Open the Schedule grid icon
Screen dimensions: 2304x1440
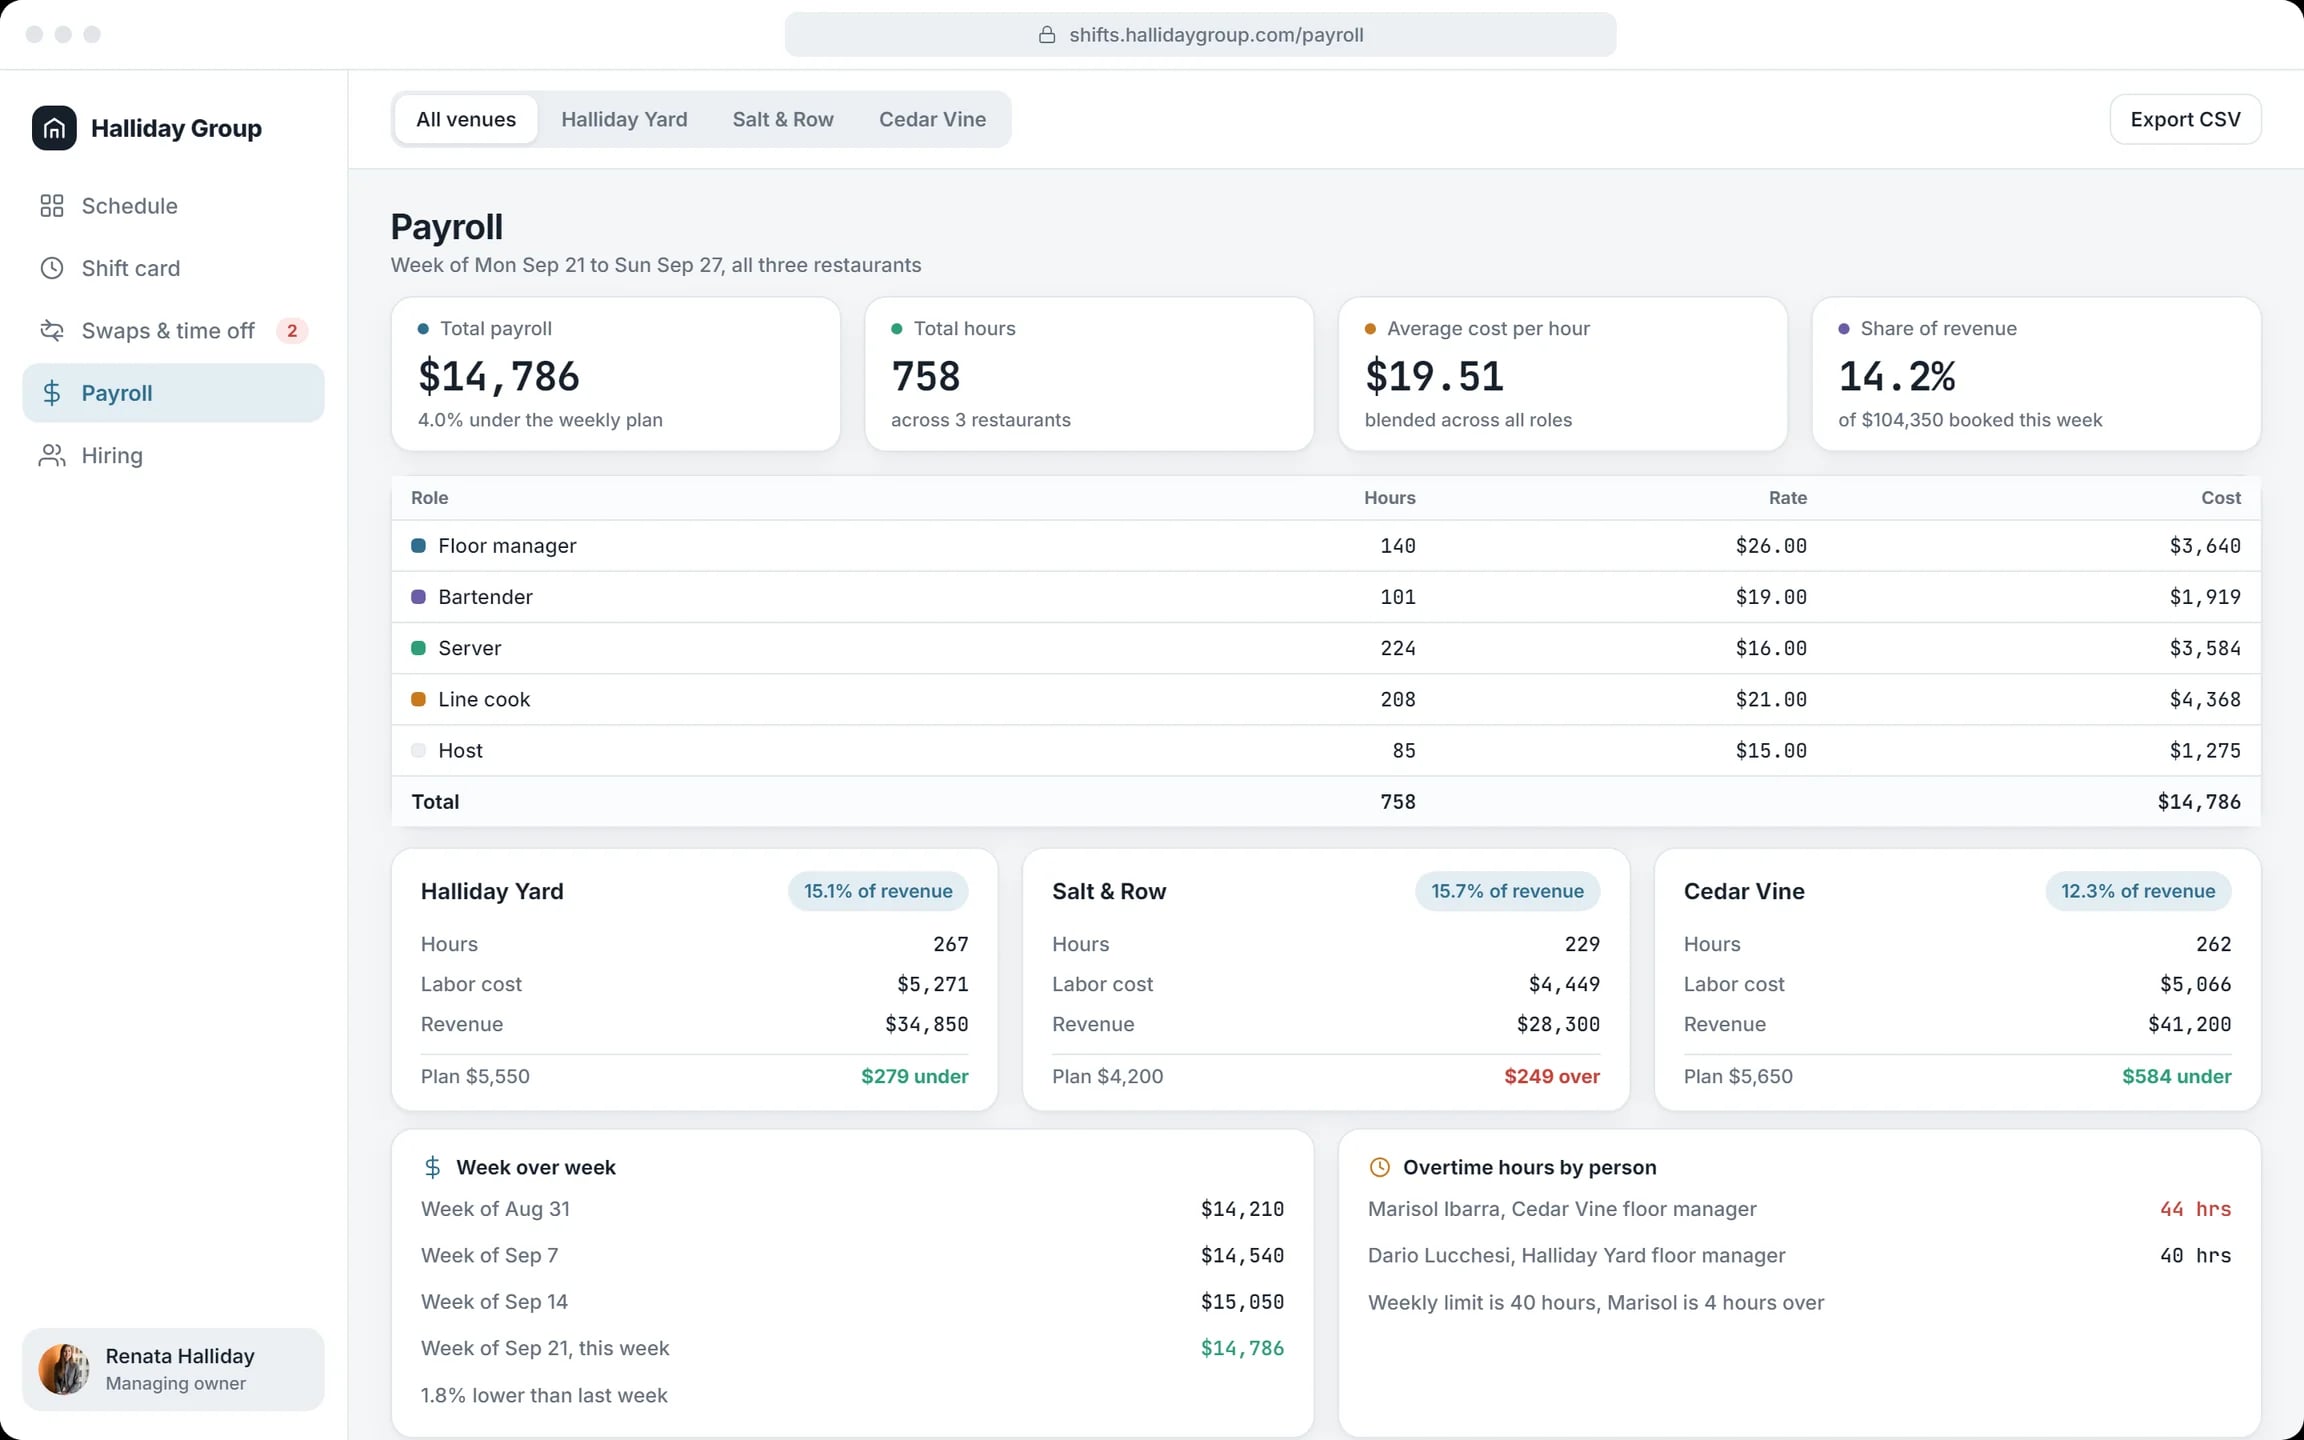click(52, 206)
